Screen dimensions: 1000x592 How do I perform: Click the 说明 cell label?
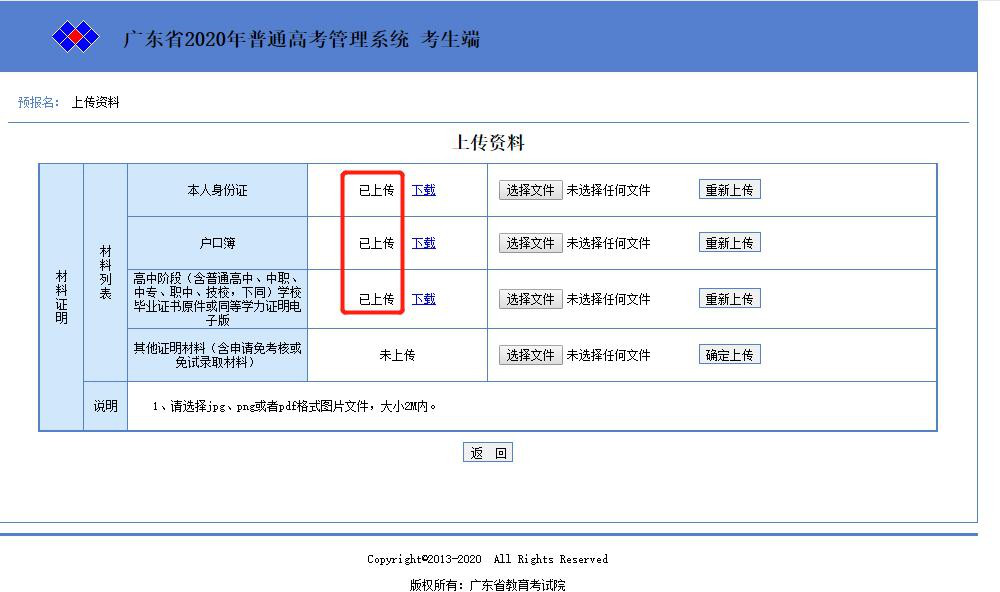tap(106, 406)
